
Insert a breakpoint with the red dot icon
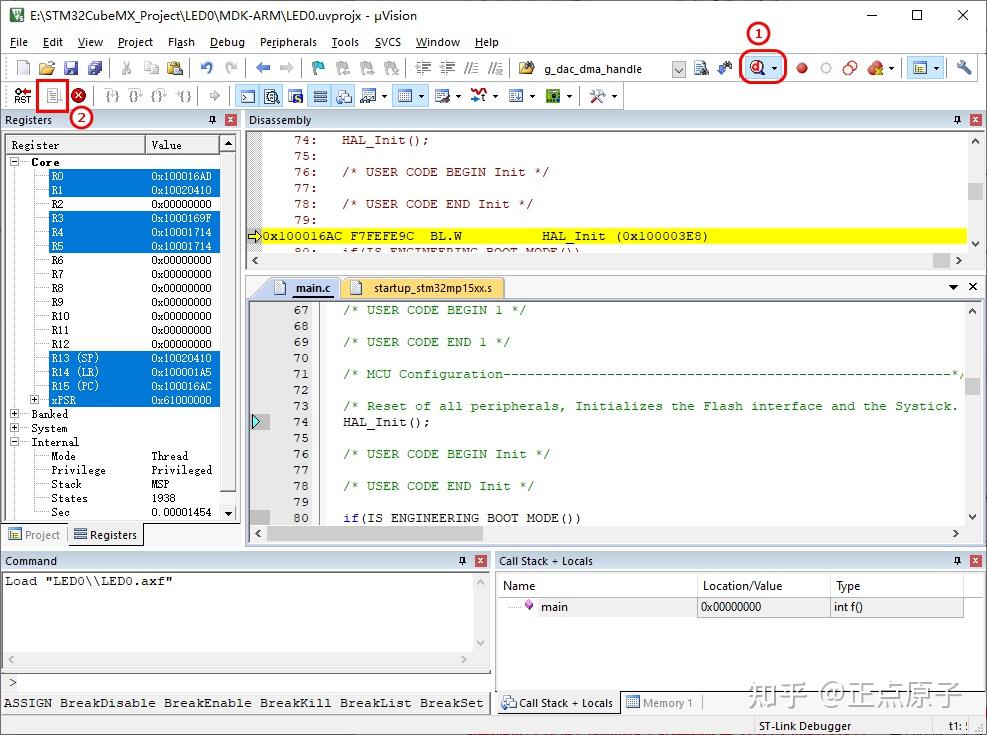coord(801,68)
